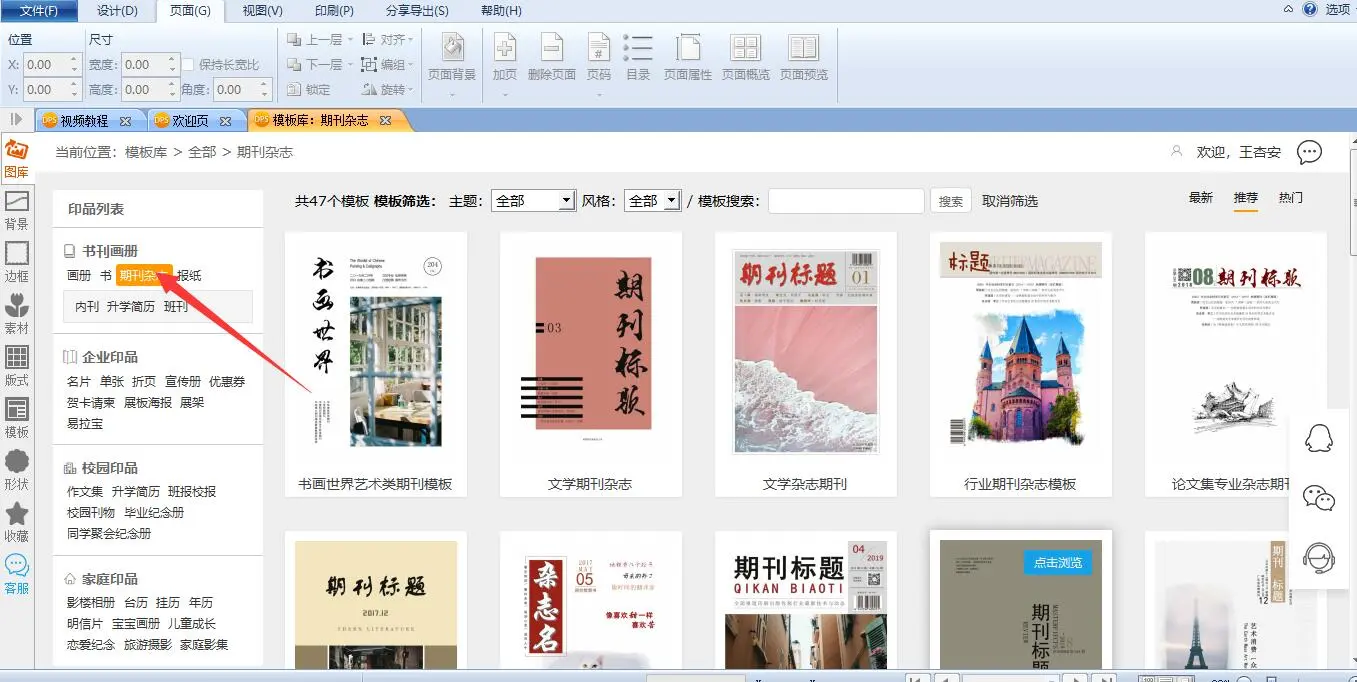Screen dimensions: 1357x682
Task: Select the 背景 background sidebar icon
Action: pos(17,211)
